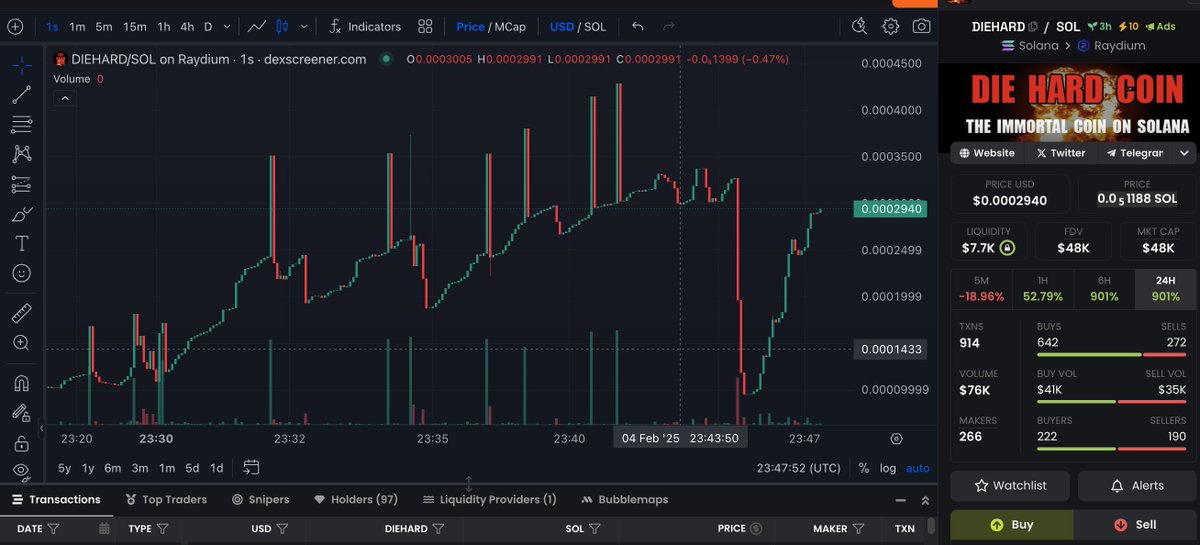1200x545 pixels.
Task: Open the Indicators dialog
Action: 365,27
